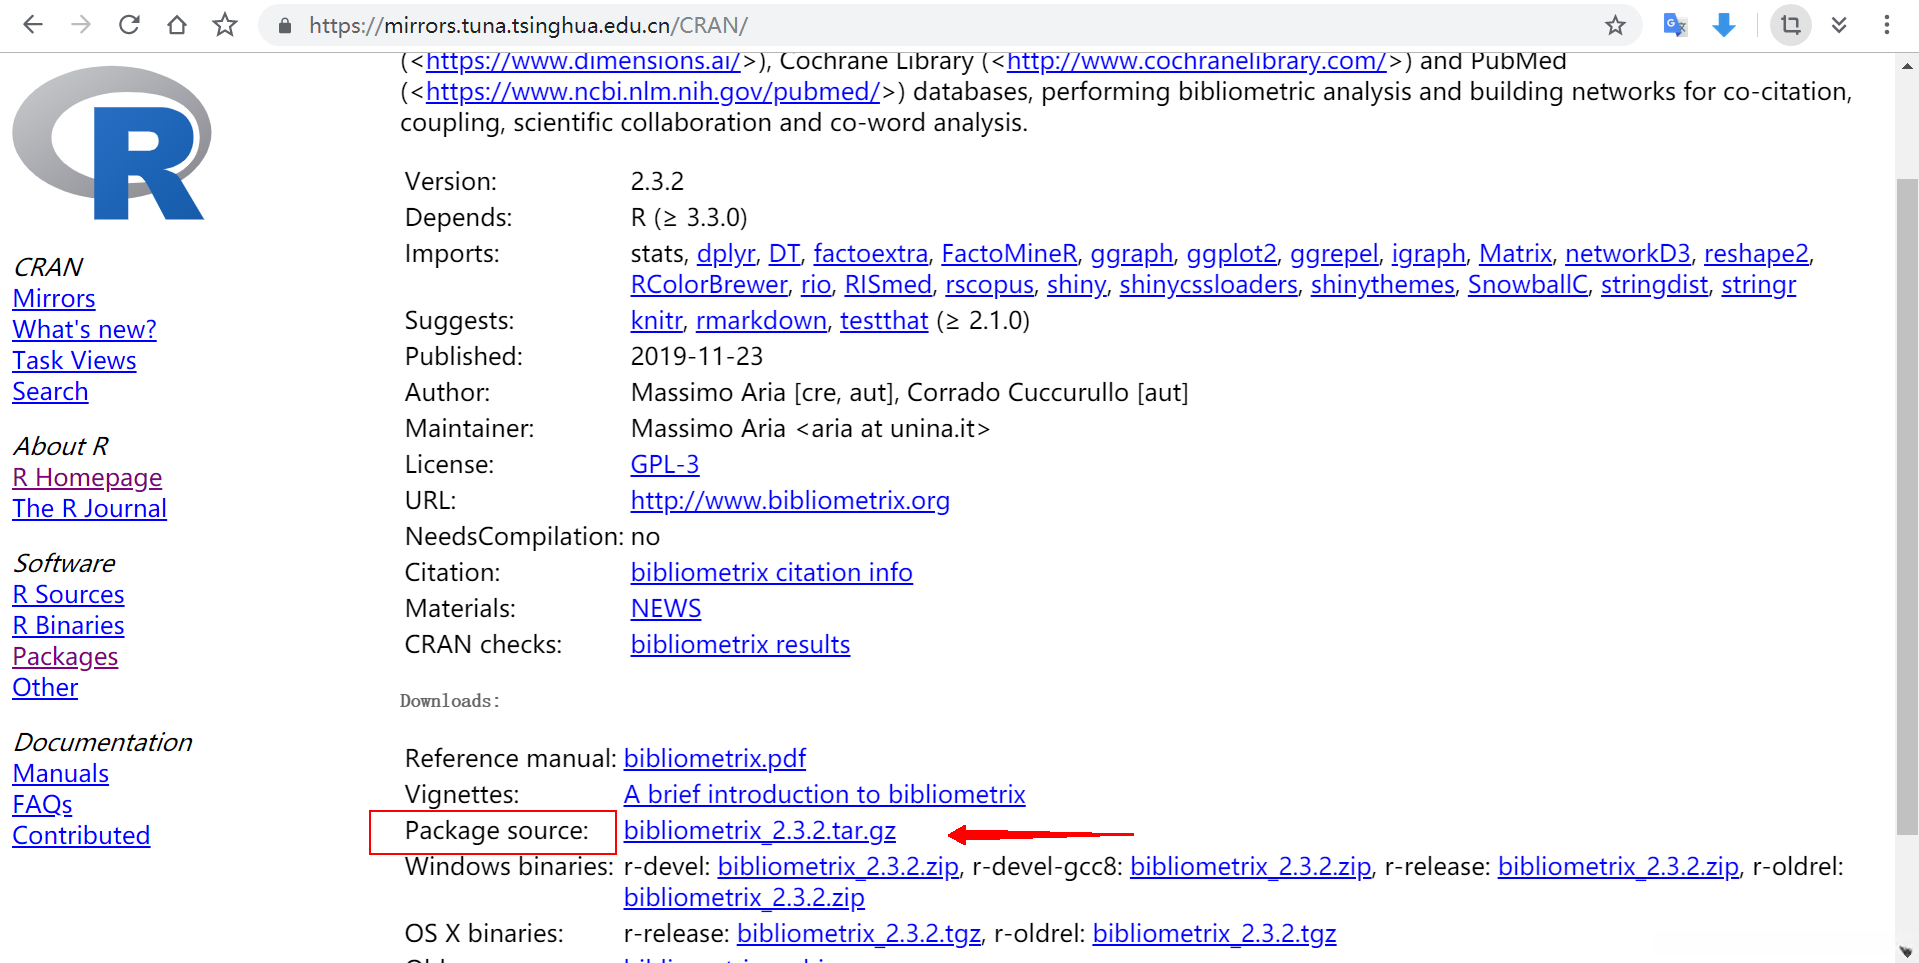Screen dimensions: 1919x963
Task: Open the PubMed ncbi.nlm.nih.gov link
Action: [652, 92]
